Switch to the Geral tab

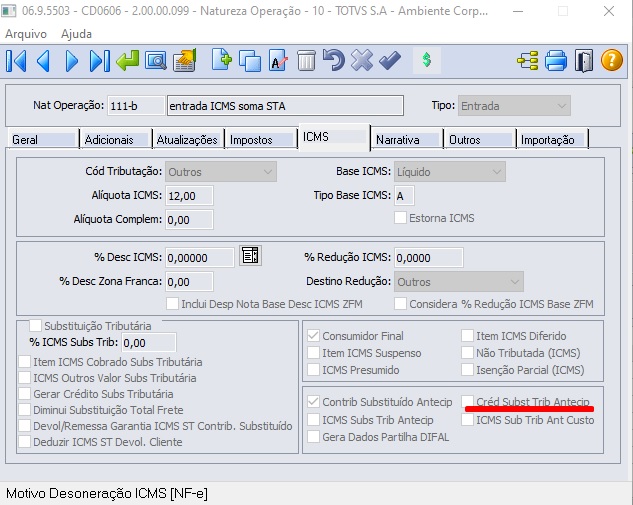(x=42, y=139)
